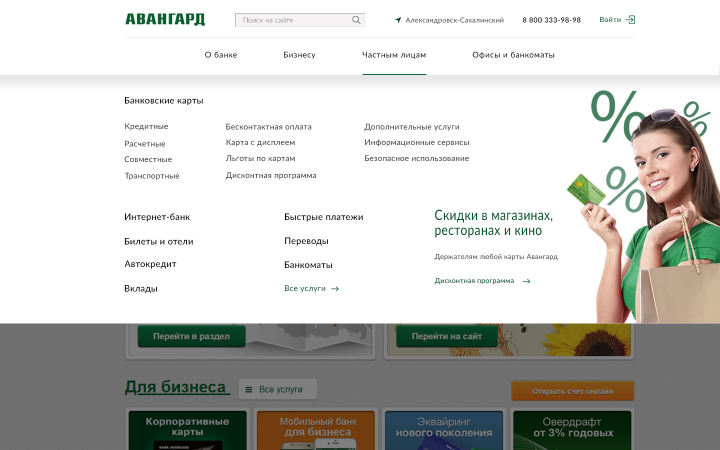Click the login door icon
This screenshot has width=720, height=450.
[630, 19]
